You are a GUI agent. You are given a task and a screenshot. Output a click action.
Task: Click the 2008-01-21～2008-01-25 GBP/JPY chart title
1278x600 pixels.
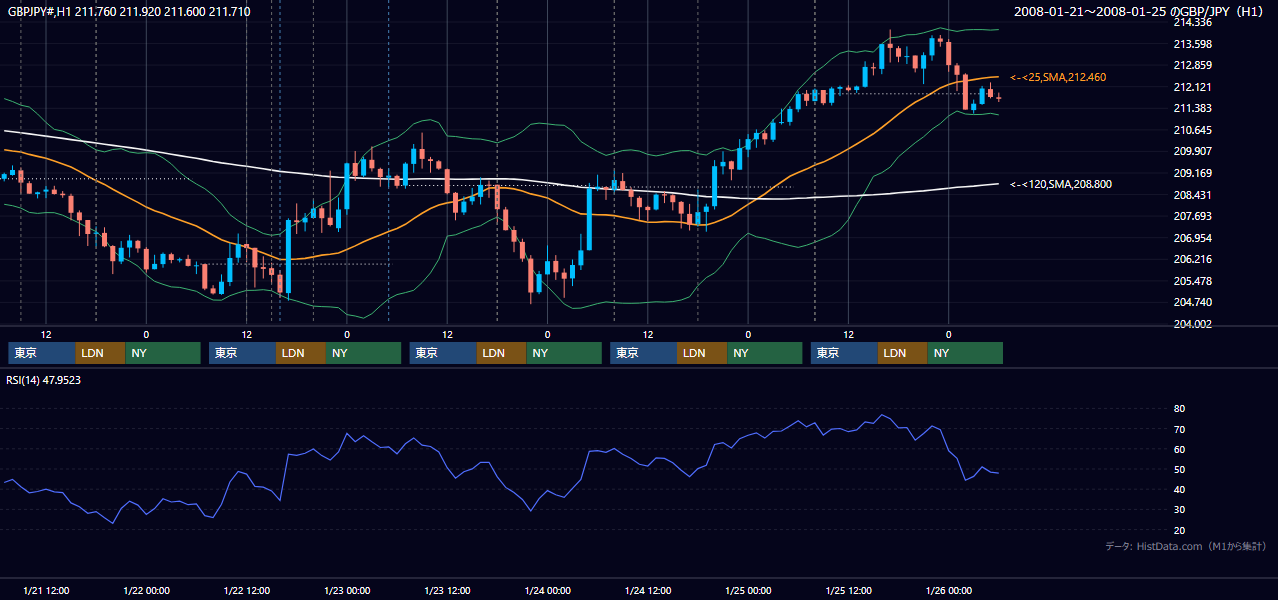1140,11
